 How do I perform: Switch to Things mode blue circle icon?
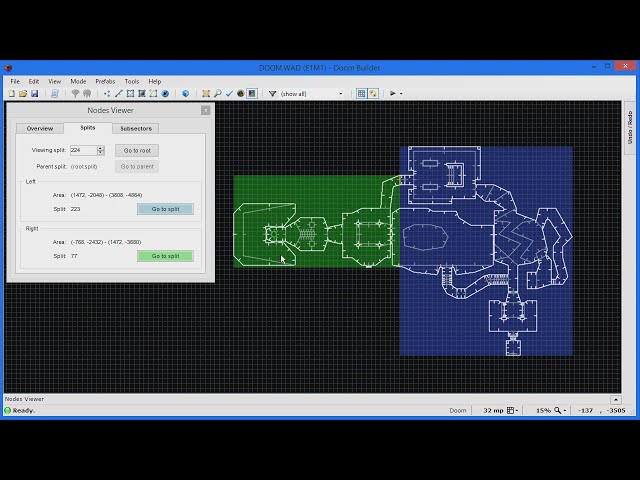165,94
